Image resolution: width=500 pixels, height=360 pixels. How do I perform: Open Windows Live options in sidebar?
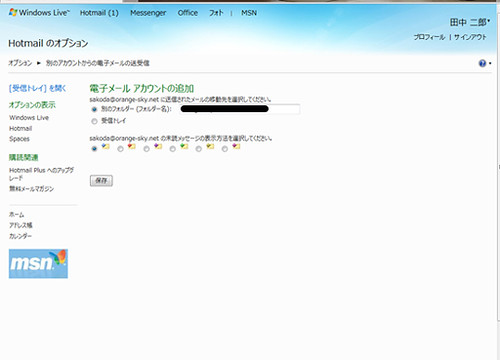coord(29,118)
